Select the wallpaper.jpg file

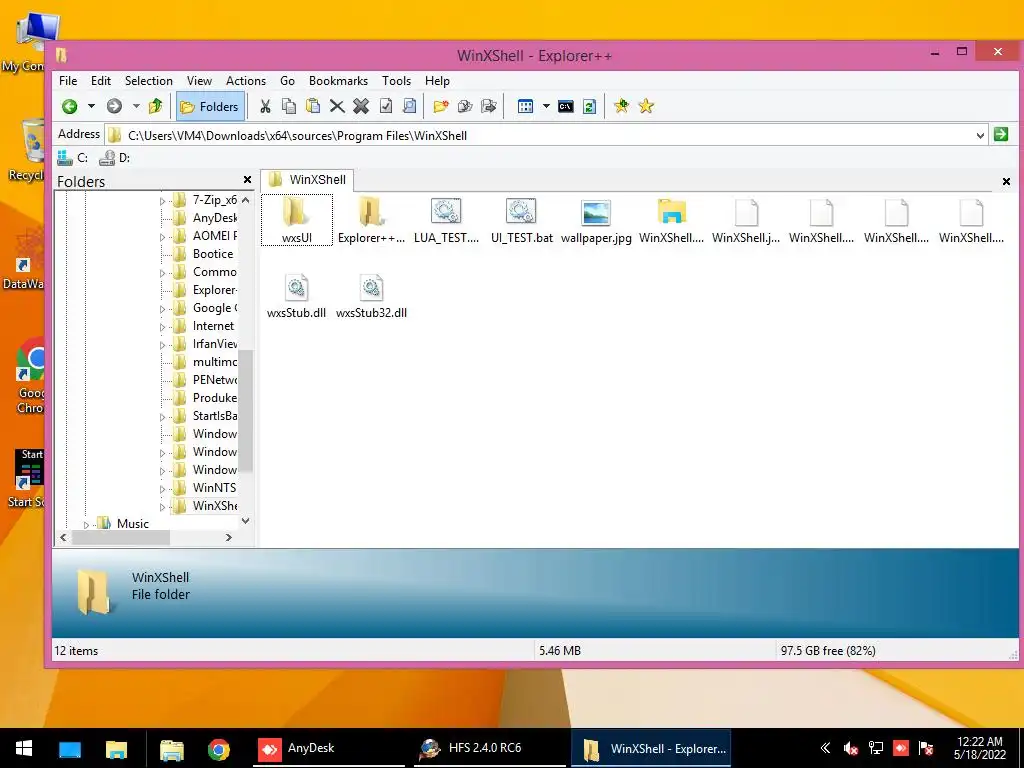596,221
